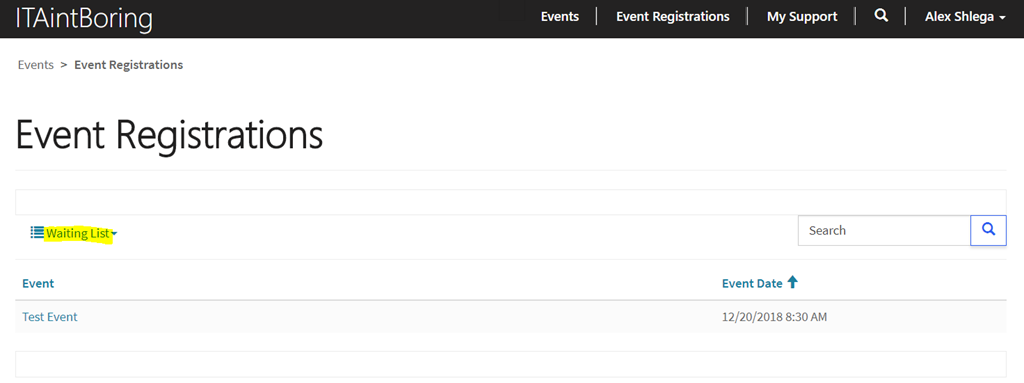
Task: Click the Event Registrations page heading
Action: pyautogui.click(x=169, y=136)
